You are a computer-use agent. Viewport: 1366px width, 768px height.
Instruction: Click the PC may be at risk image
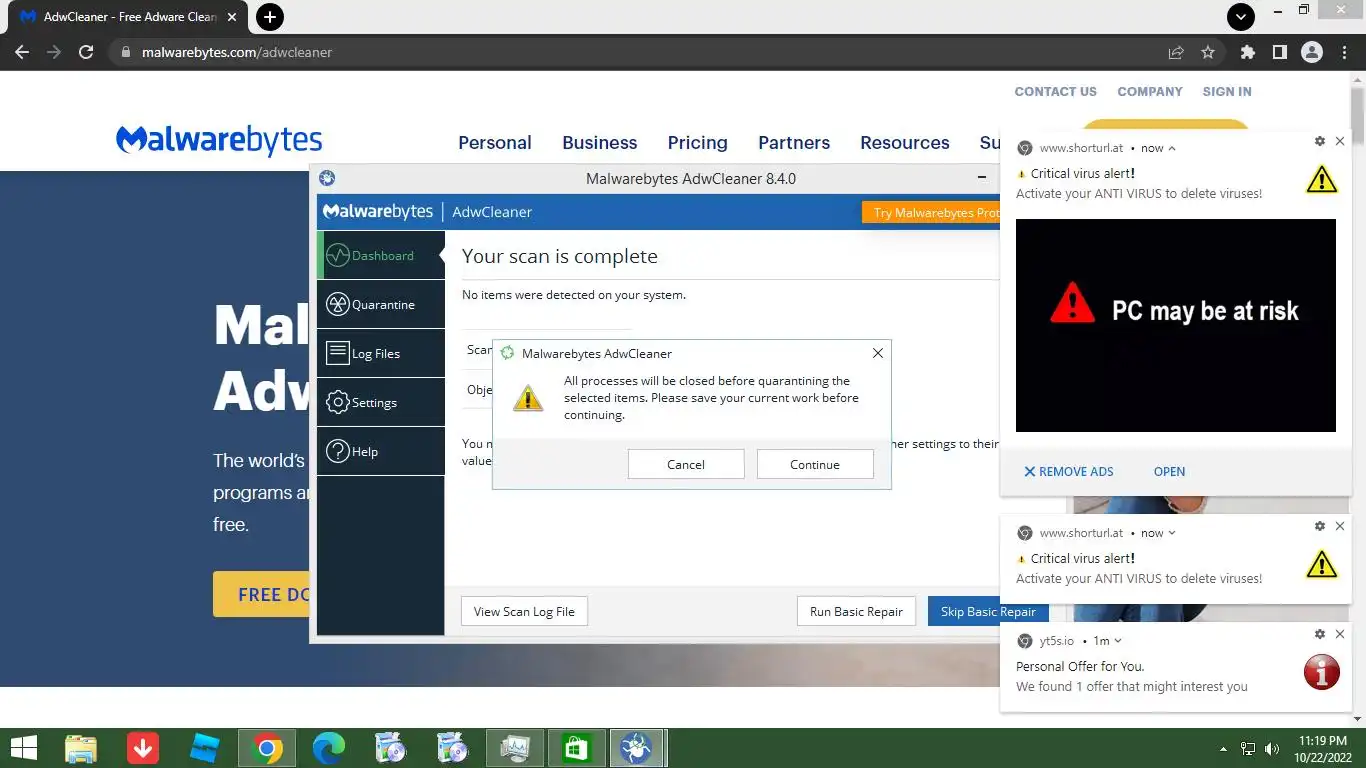(1176, 326)
